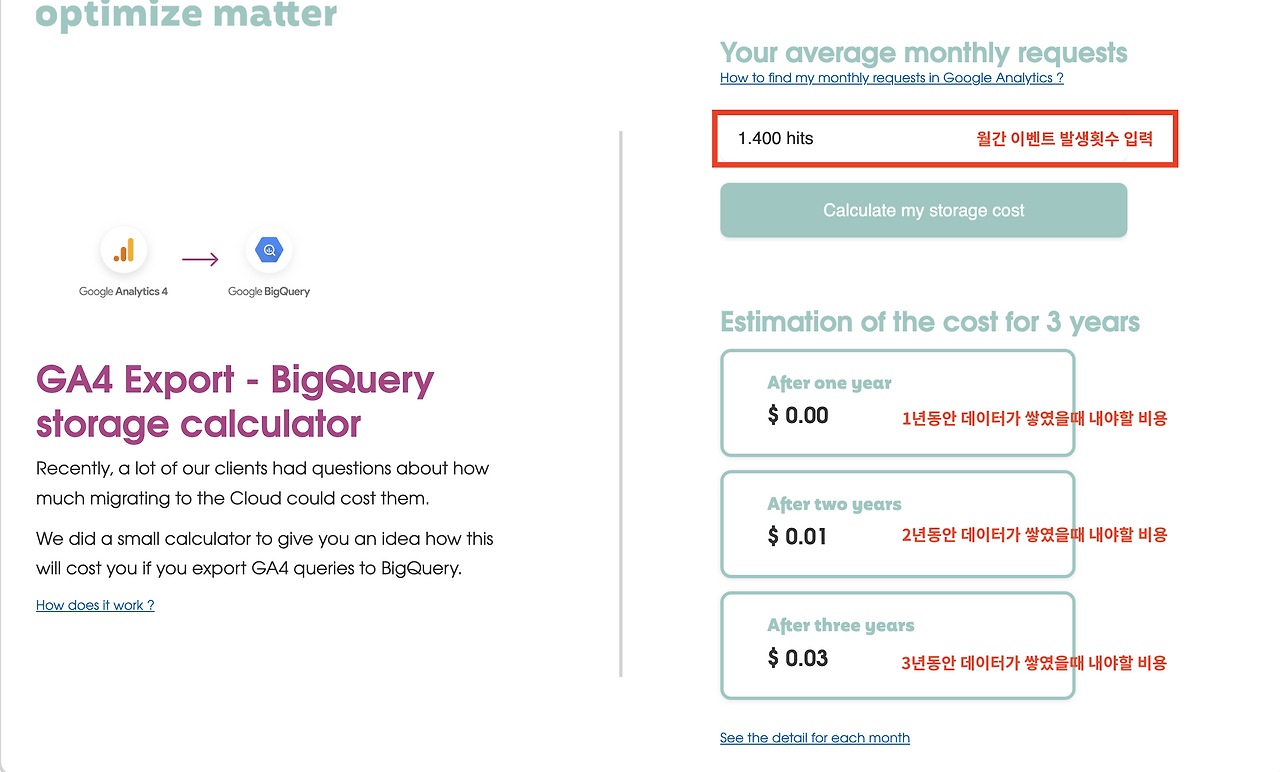
Task: Open 'See the detail for each month' link
Action: 815,738
